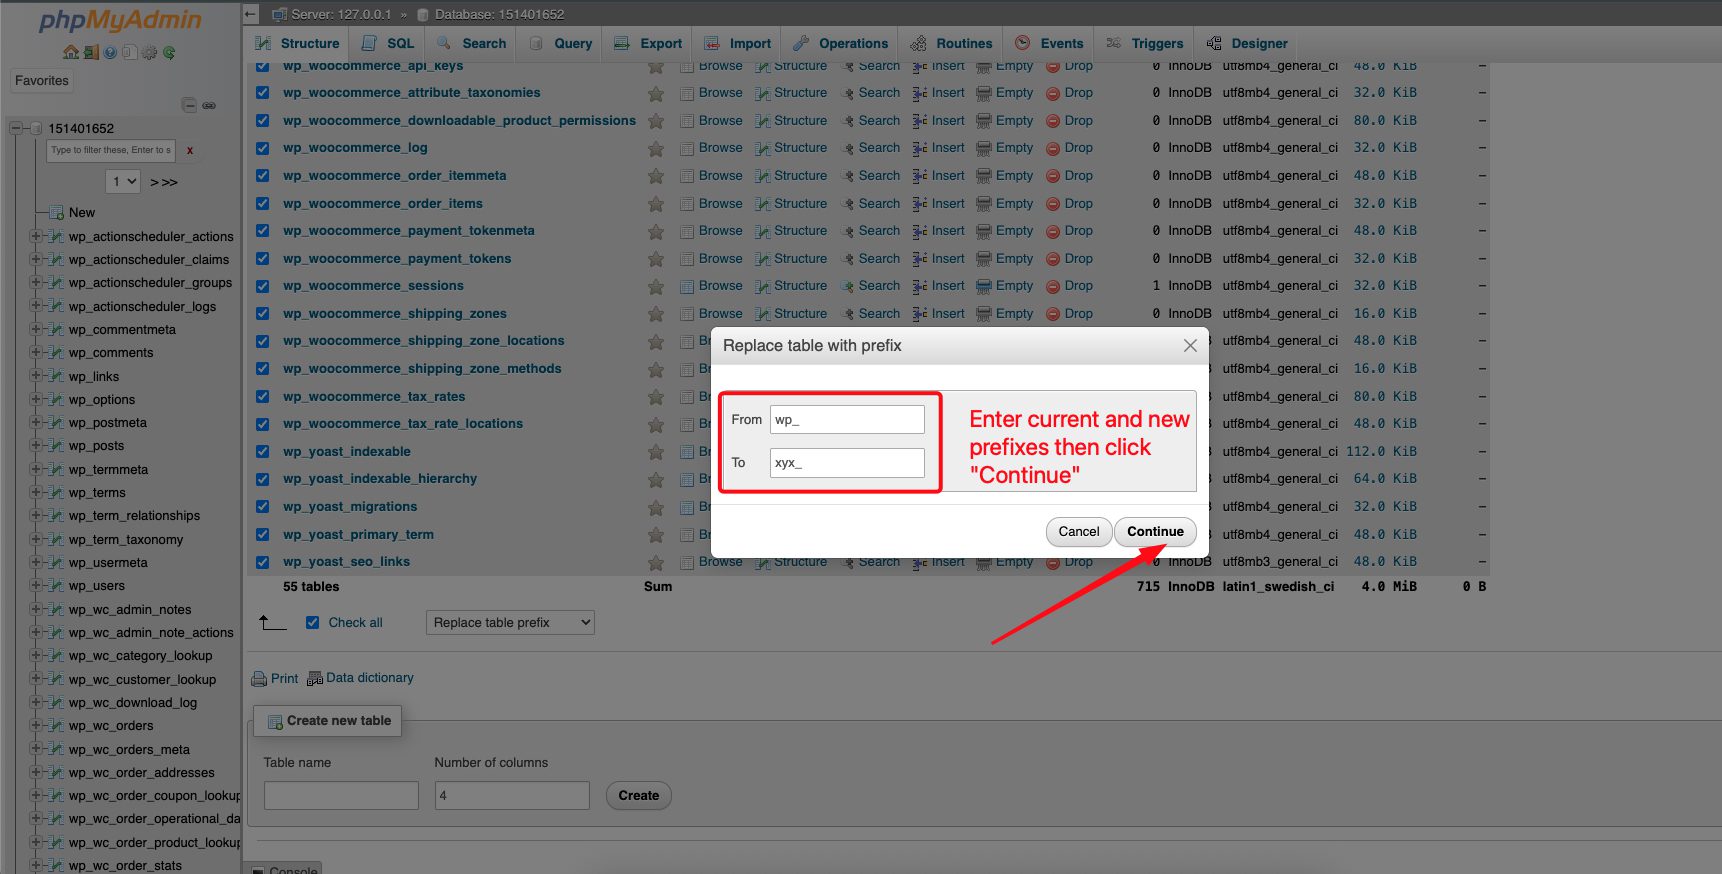Open the Replace table prefix dropdown
The height and width of the screenshot is (874, 1722).
(x=510, y=622)
